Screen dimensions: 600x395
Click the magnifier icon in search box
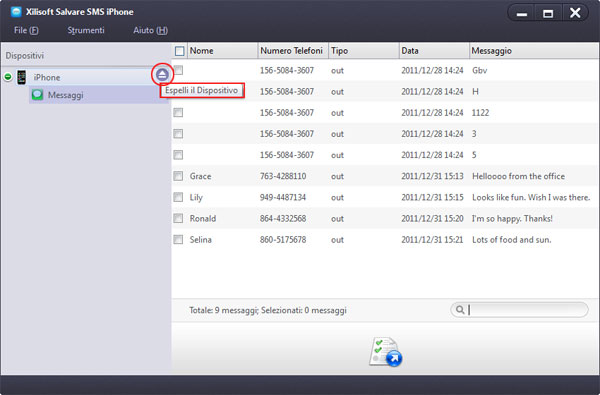(x=460, y=310)
